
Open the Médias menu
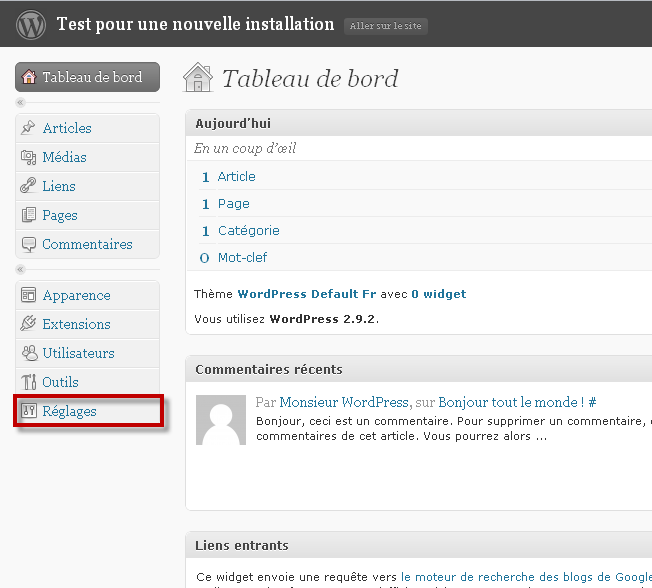click(87, 157)
